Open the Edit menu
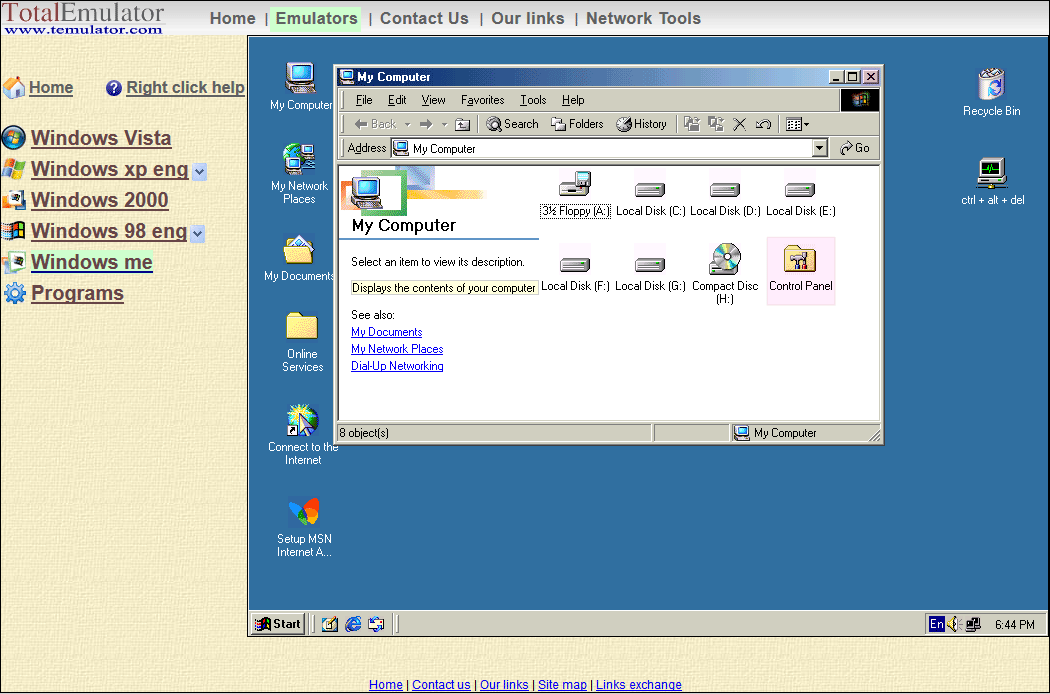The height and width of the screenshot is (694, 1050). [397, 100]
